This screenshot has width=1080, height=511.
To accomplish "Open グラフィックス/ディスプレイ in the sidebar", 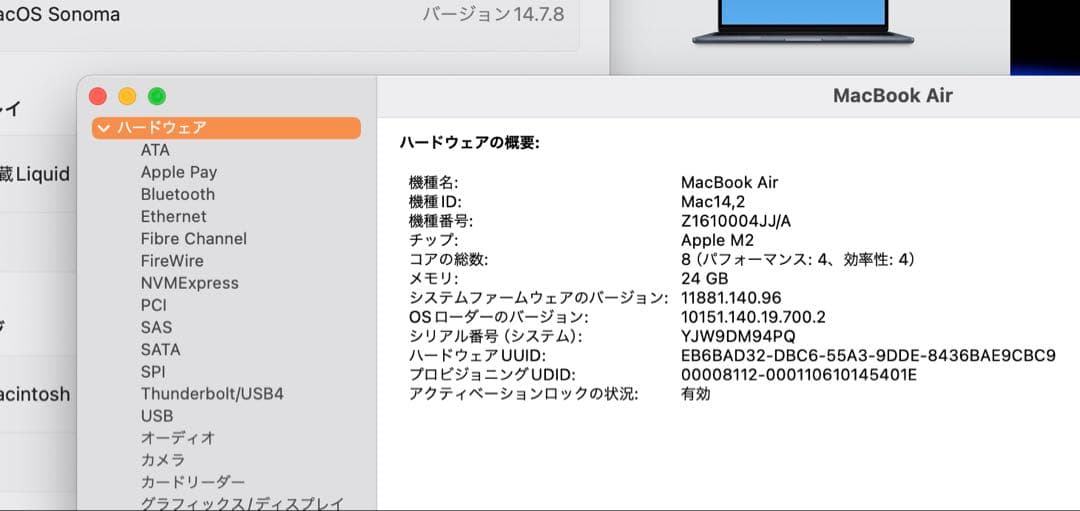I will point(242,504).
